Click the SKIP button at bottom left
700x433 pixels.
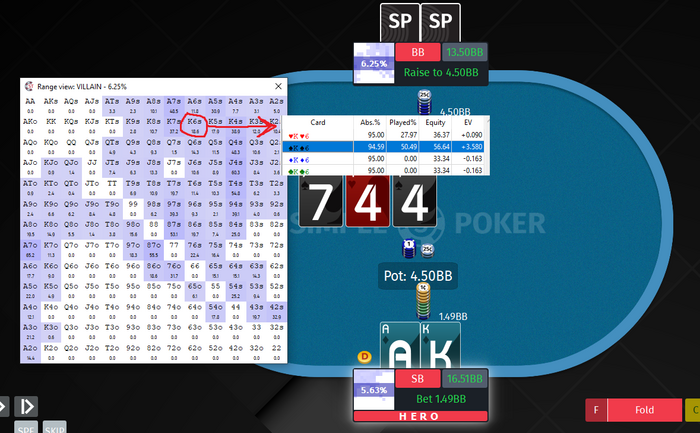(54, 428)
